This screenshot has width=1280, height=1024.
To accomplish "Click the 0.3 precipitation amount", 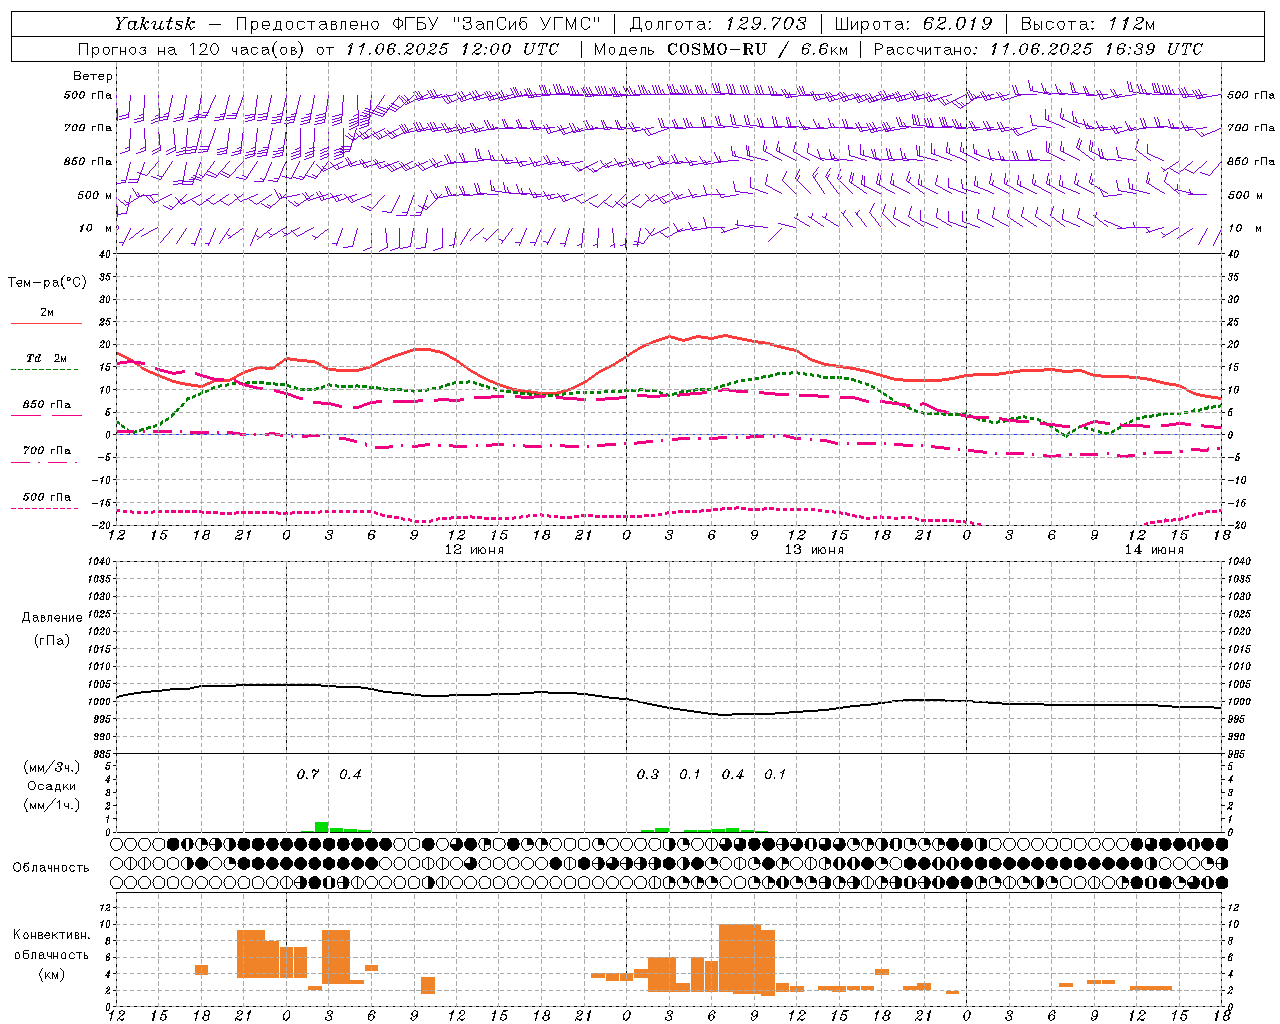I will (x=648, y=774).
